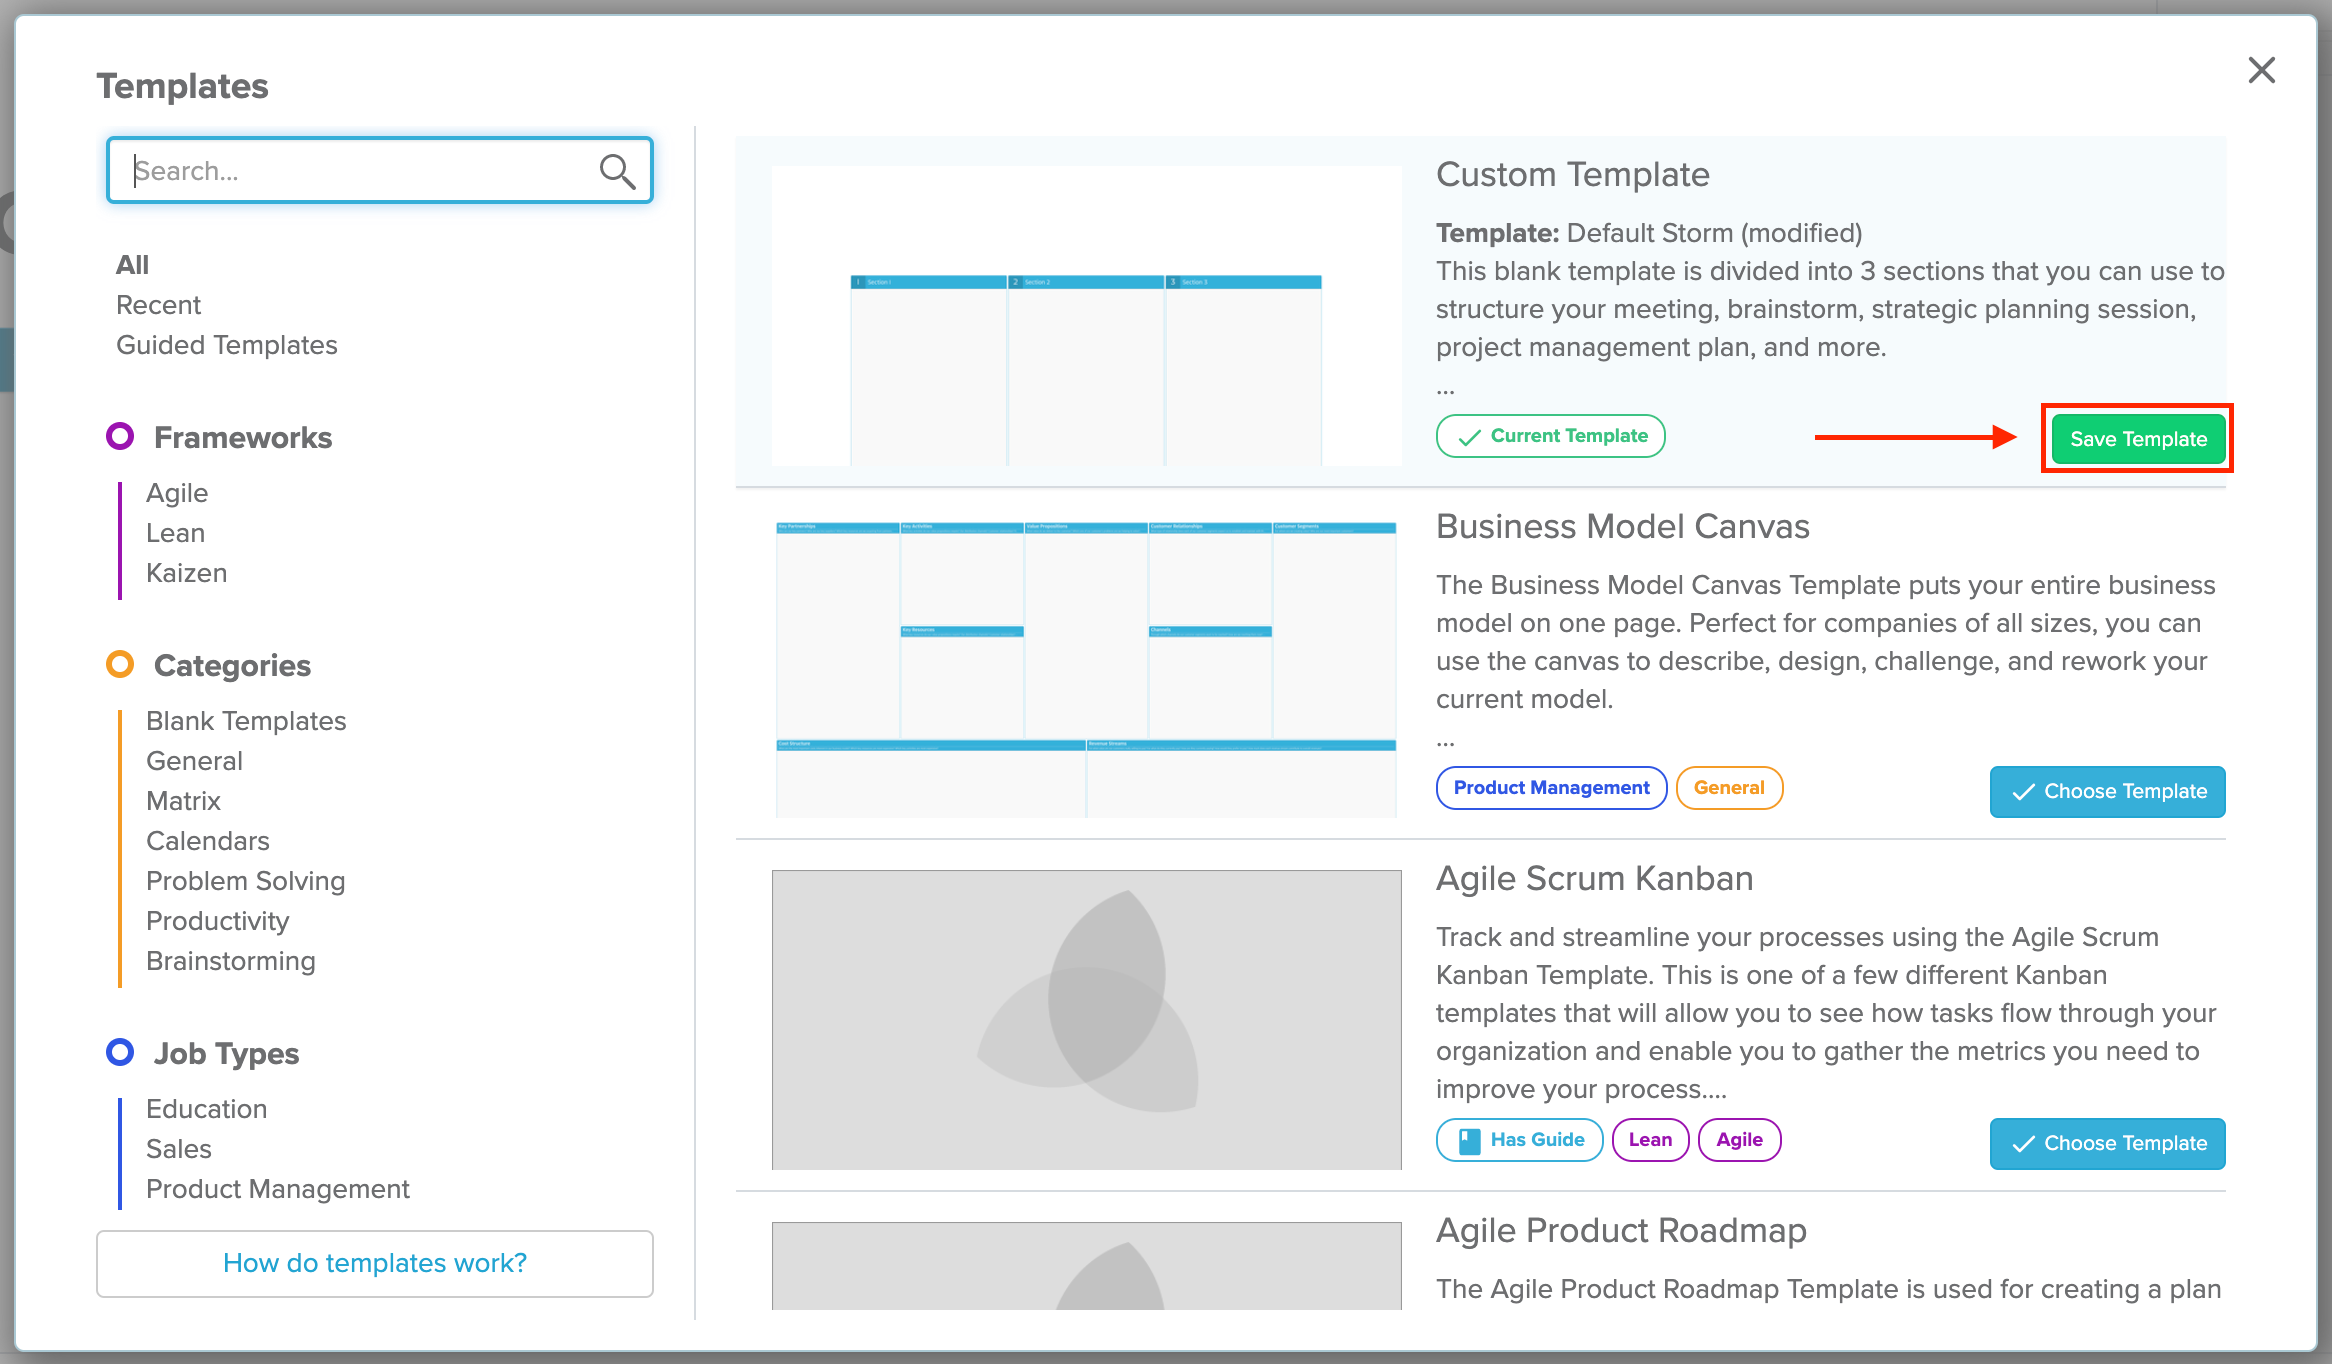This screenshot has height=1364, width=2332.
Task: Click the search magnifier icon
Action: pos(617,171)
